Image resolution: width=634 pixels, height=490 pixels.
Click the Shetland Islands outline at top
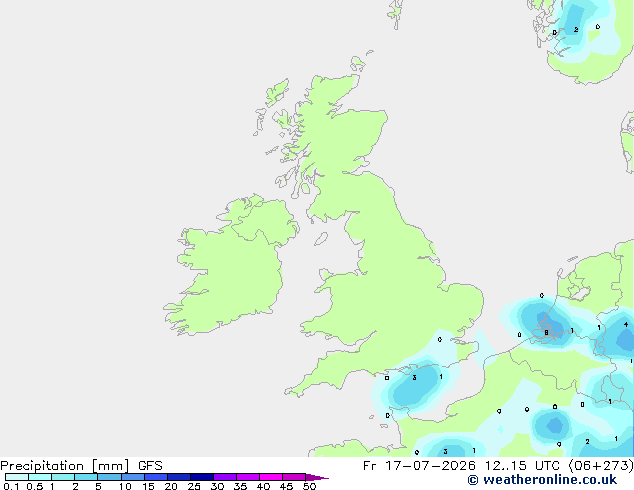click(x=395, y=14)
